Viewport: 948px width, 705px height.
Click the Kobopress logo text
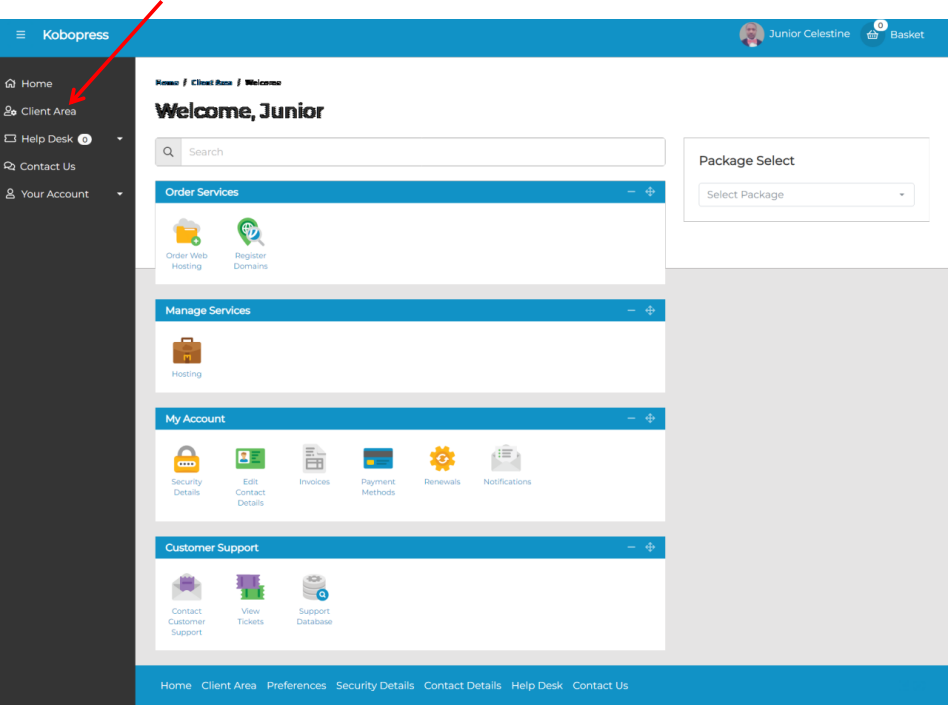[x=76, y=34]
